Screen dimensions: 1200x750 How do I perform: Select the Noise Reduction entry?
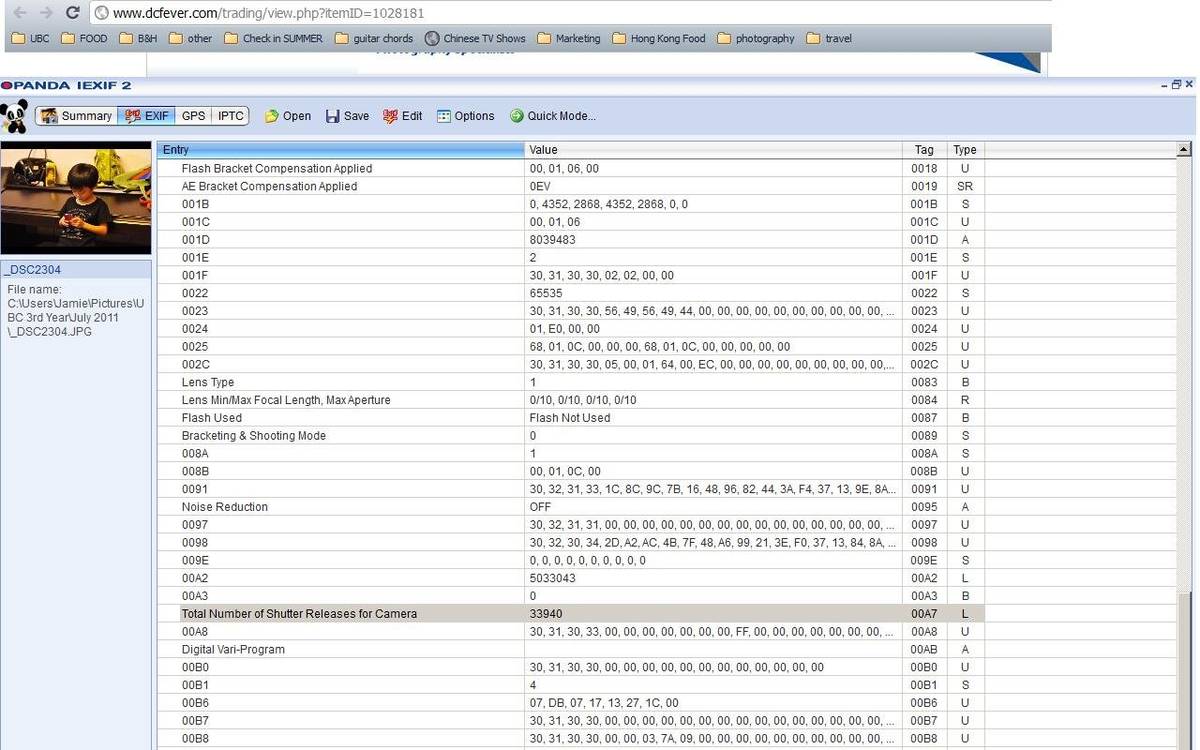pos(225,507)
